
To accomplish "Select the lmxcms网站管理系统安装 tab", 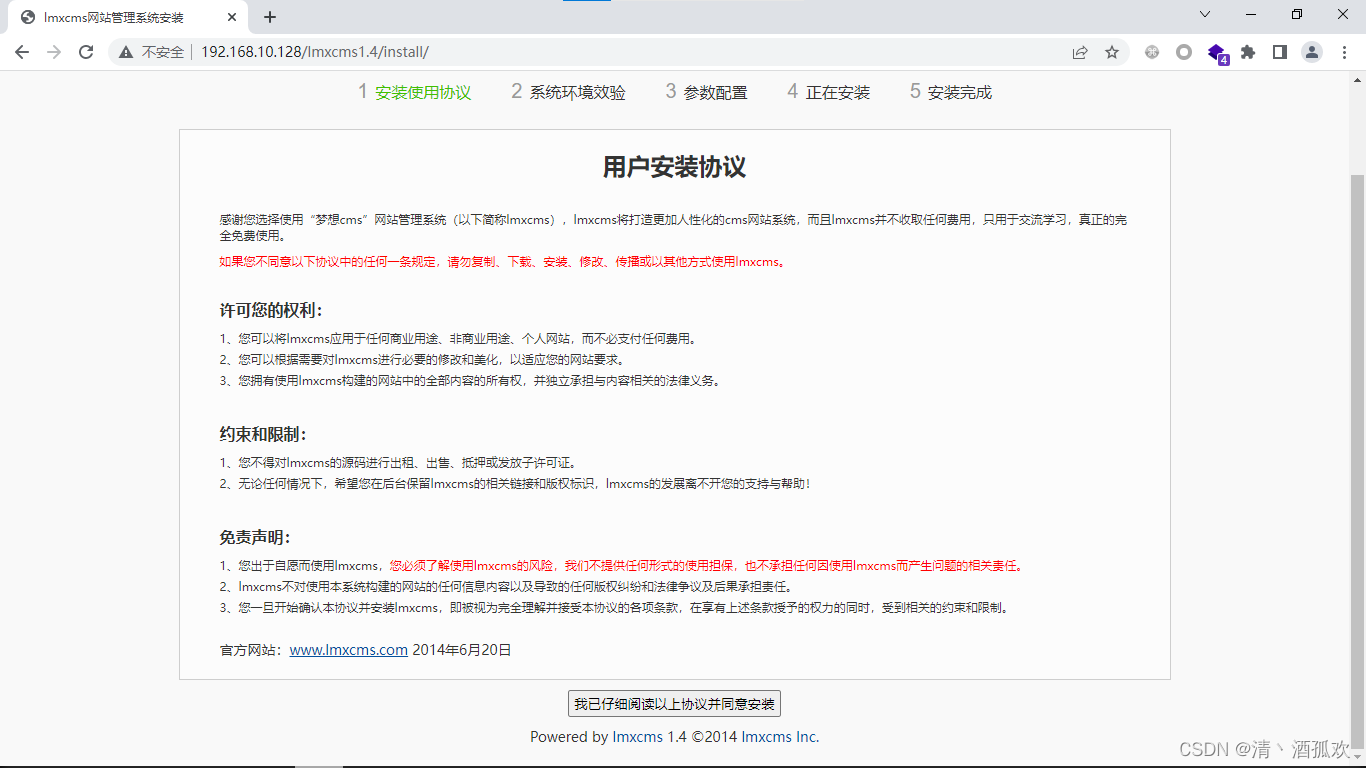I will (x=113, y=17).
